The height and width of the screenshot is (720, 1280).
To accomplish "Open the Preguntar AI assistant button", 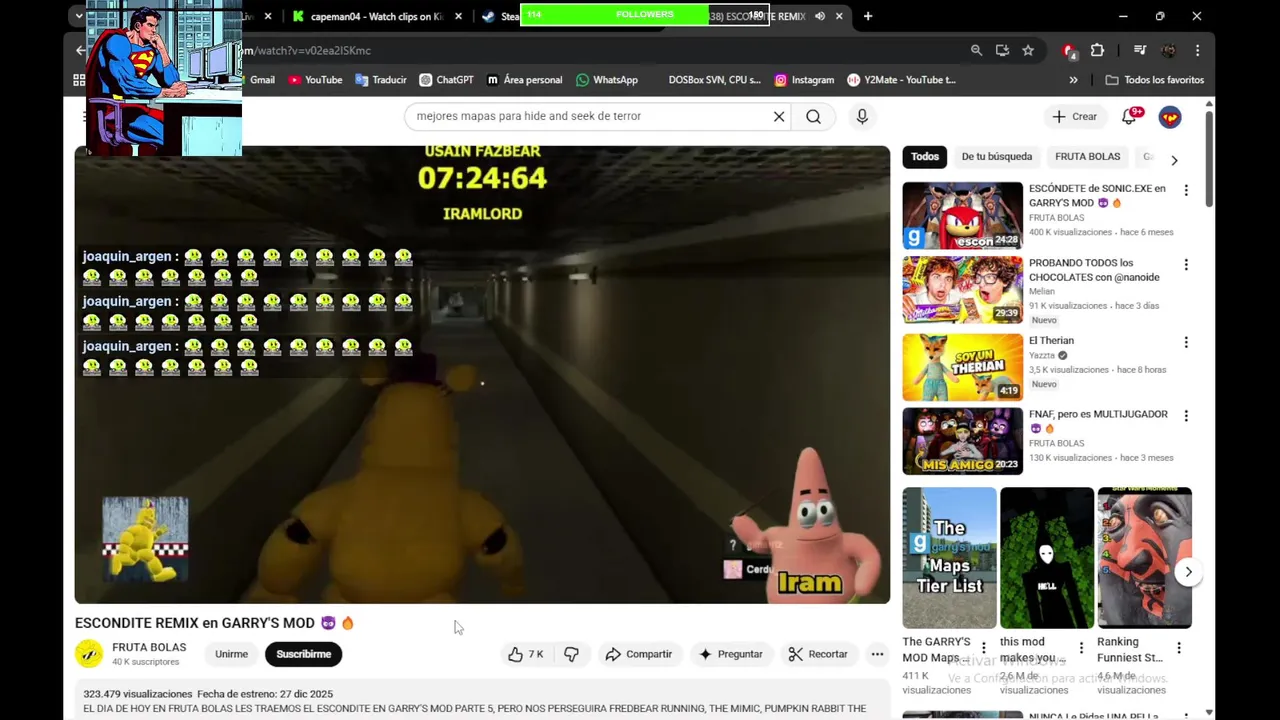I will (730, 654).
